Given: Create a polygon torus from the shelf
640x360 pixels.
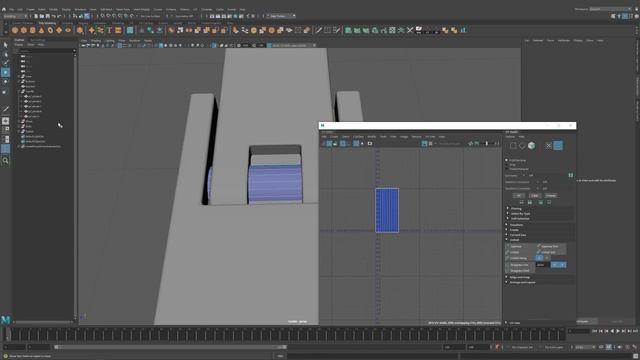Looking at the screenshot, I should [x=50, y=30].
